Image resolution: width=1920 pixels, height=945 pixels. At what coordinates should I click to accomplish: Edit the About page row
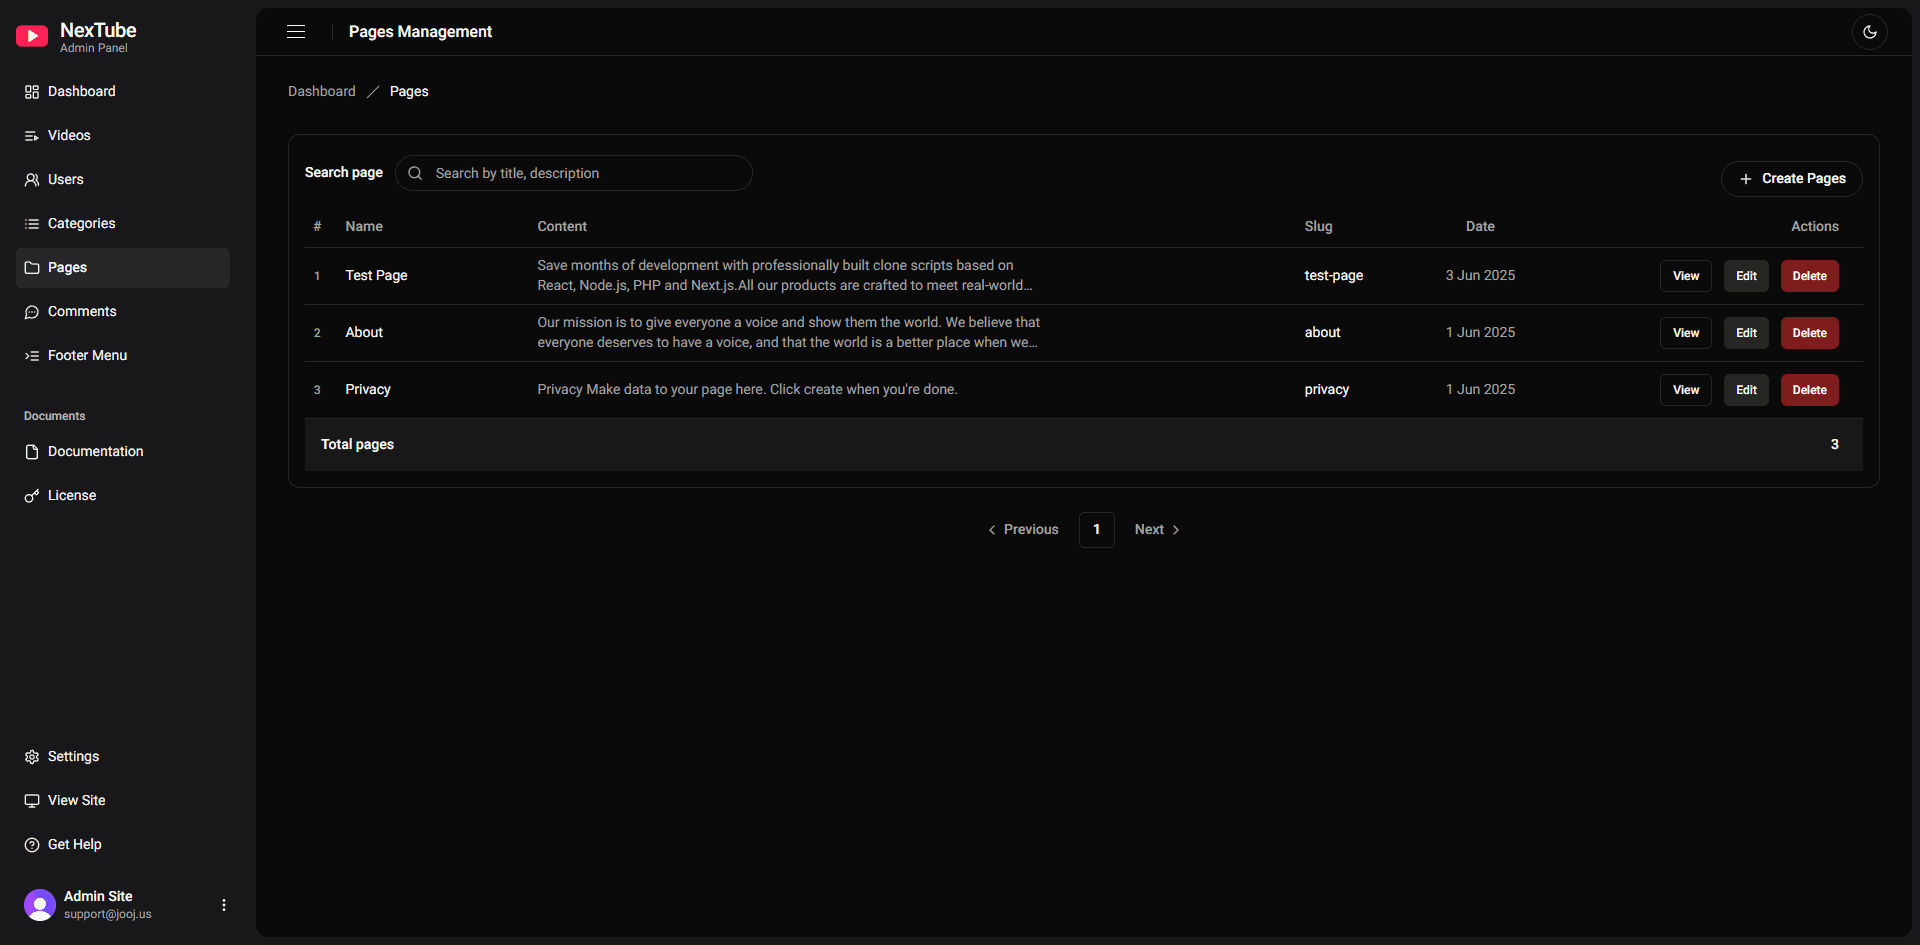pos(1746,333)
